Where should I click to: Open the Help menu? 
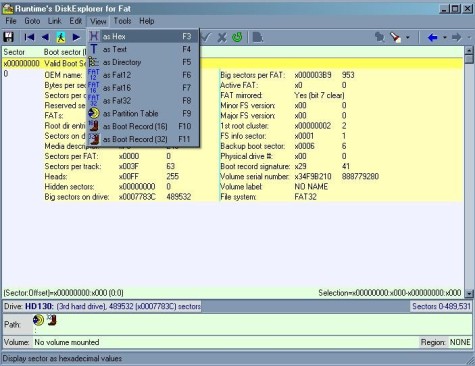click(x=147, y=21)
